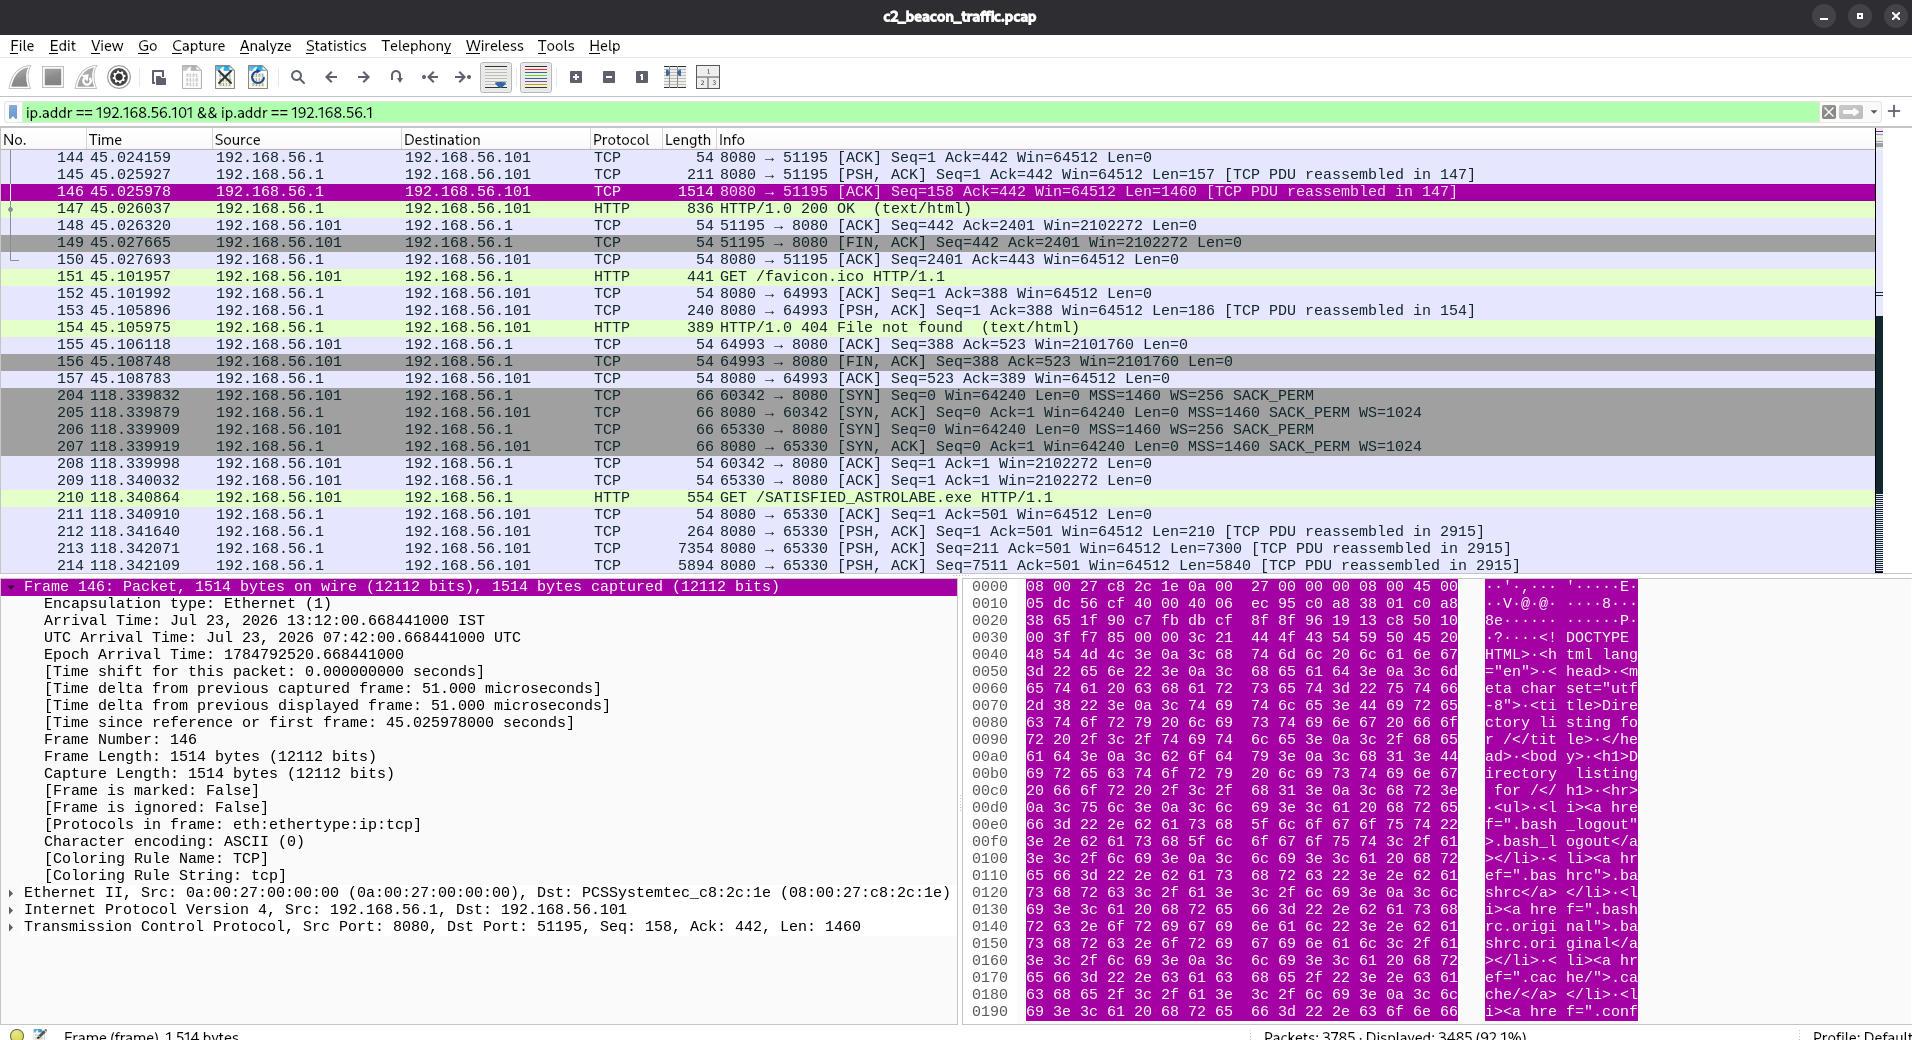
Task: Find a packet with magnifier icon
Action: (298, 77)
